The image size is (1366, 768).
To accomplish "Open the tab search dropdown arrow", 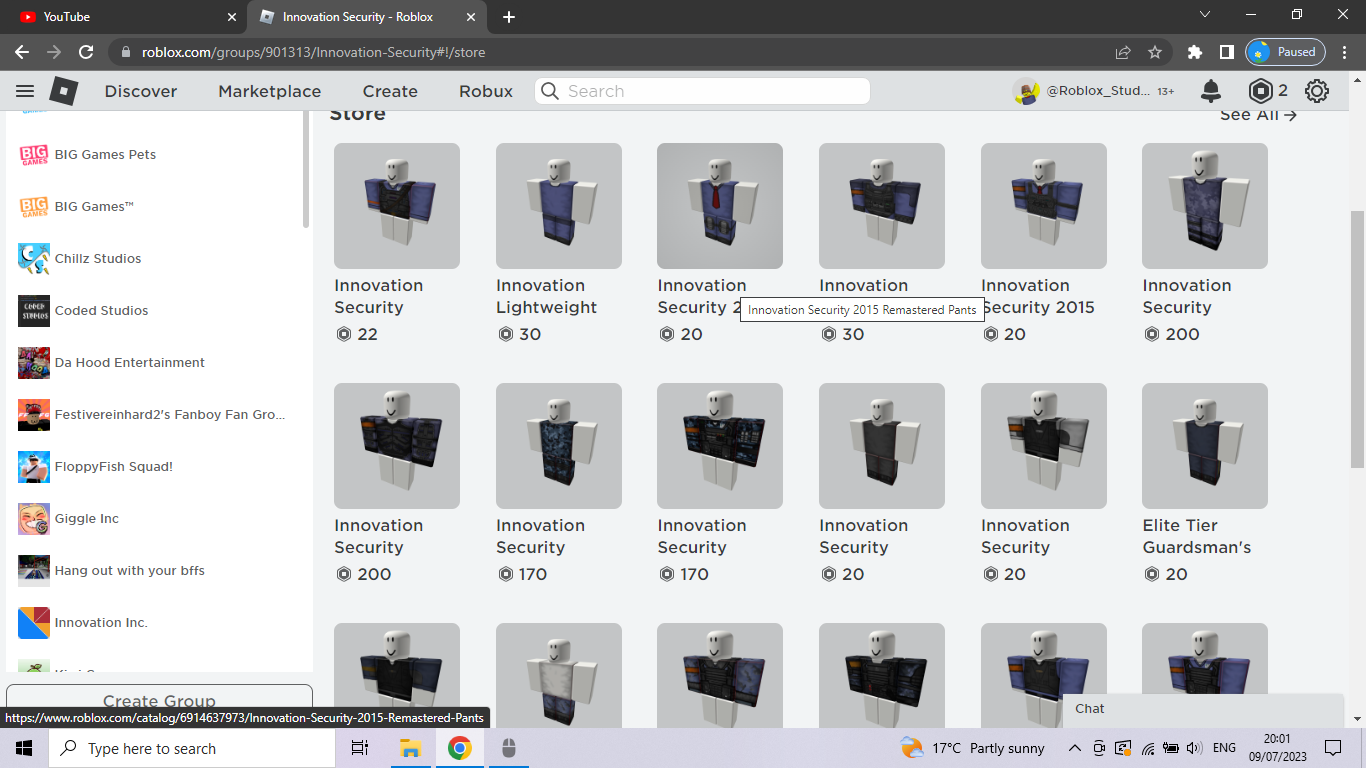I will [1205, 15].
